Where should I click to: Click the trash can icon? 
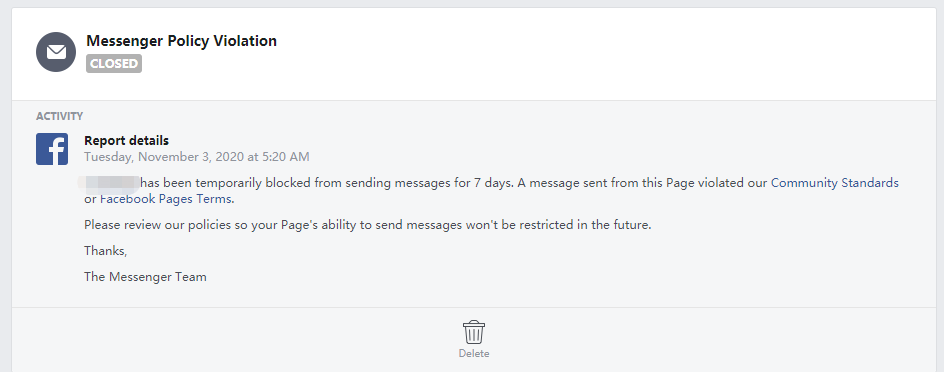474,332
